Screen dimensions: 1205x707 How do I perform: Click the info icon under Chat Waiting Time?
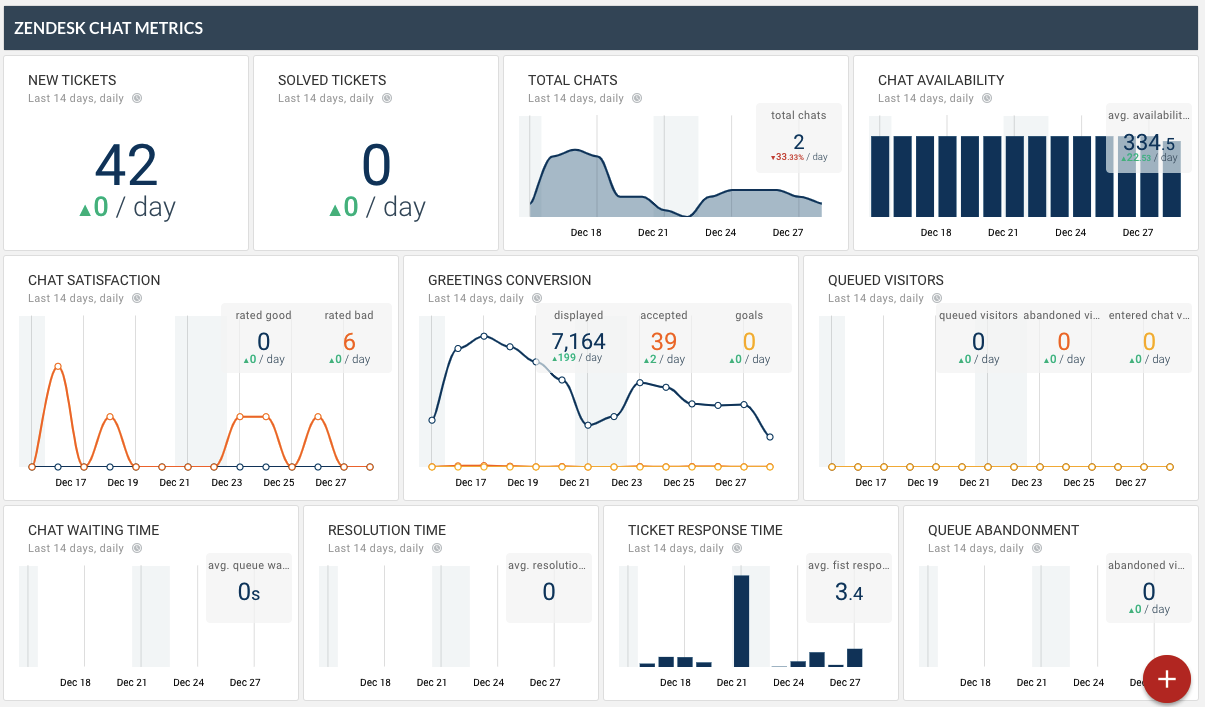click(137, 548)
